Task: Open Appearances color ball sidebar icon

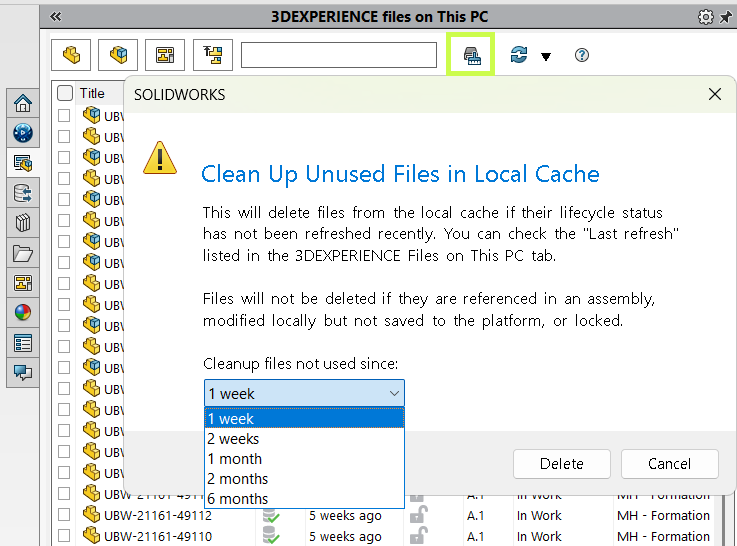Action: coord(23,313)
